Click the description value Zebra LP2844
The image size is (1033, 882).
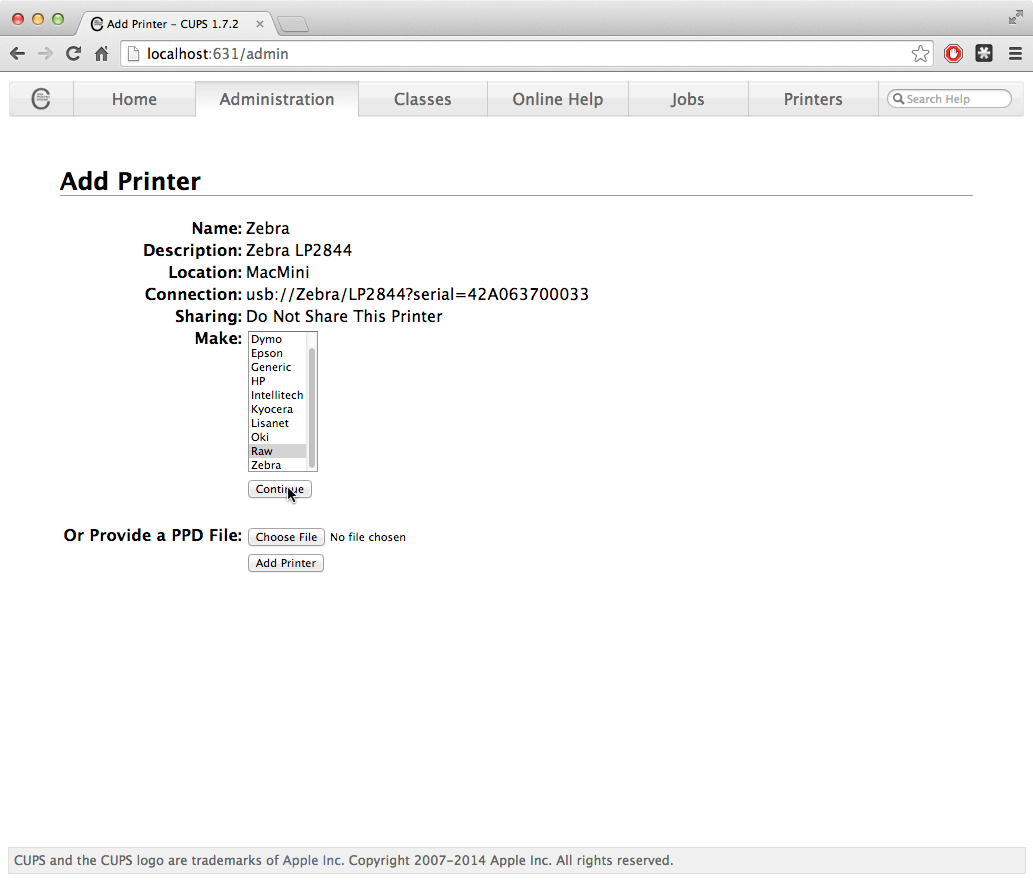tap(299, 250)
